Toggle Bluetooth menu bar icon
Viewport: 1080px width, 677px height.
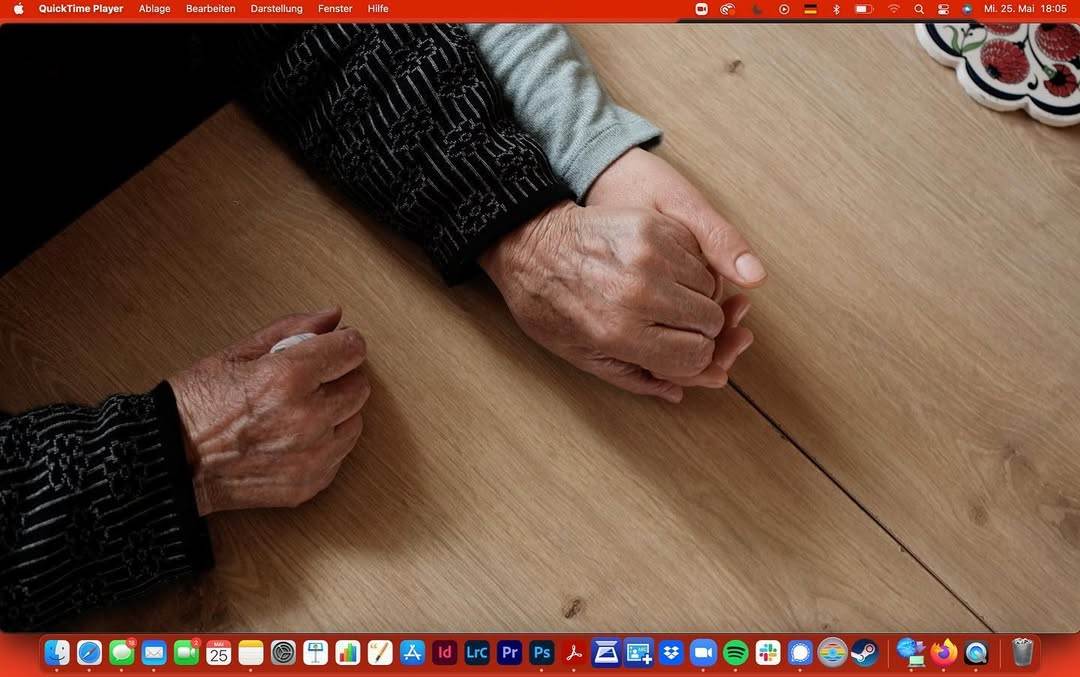click(836, 9)
